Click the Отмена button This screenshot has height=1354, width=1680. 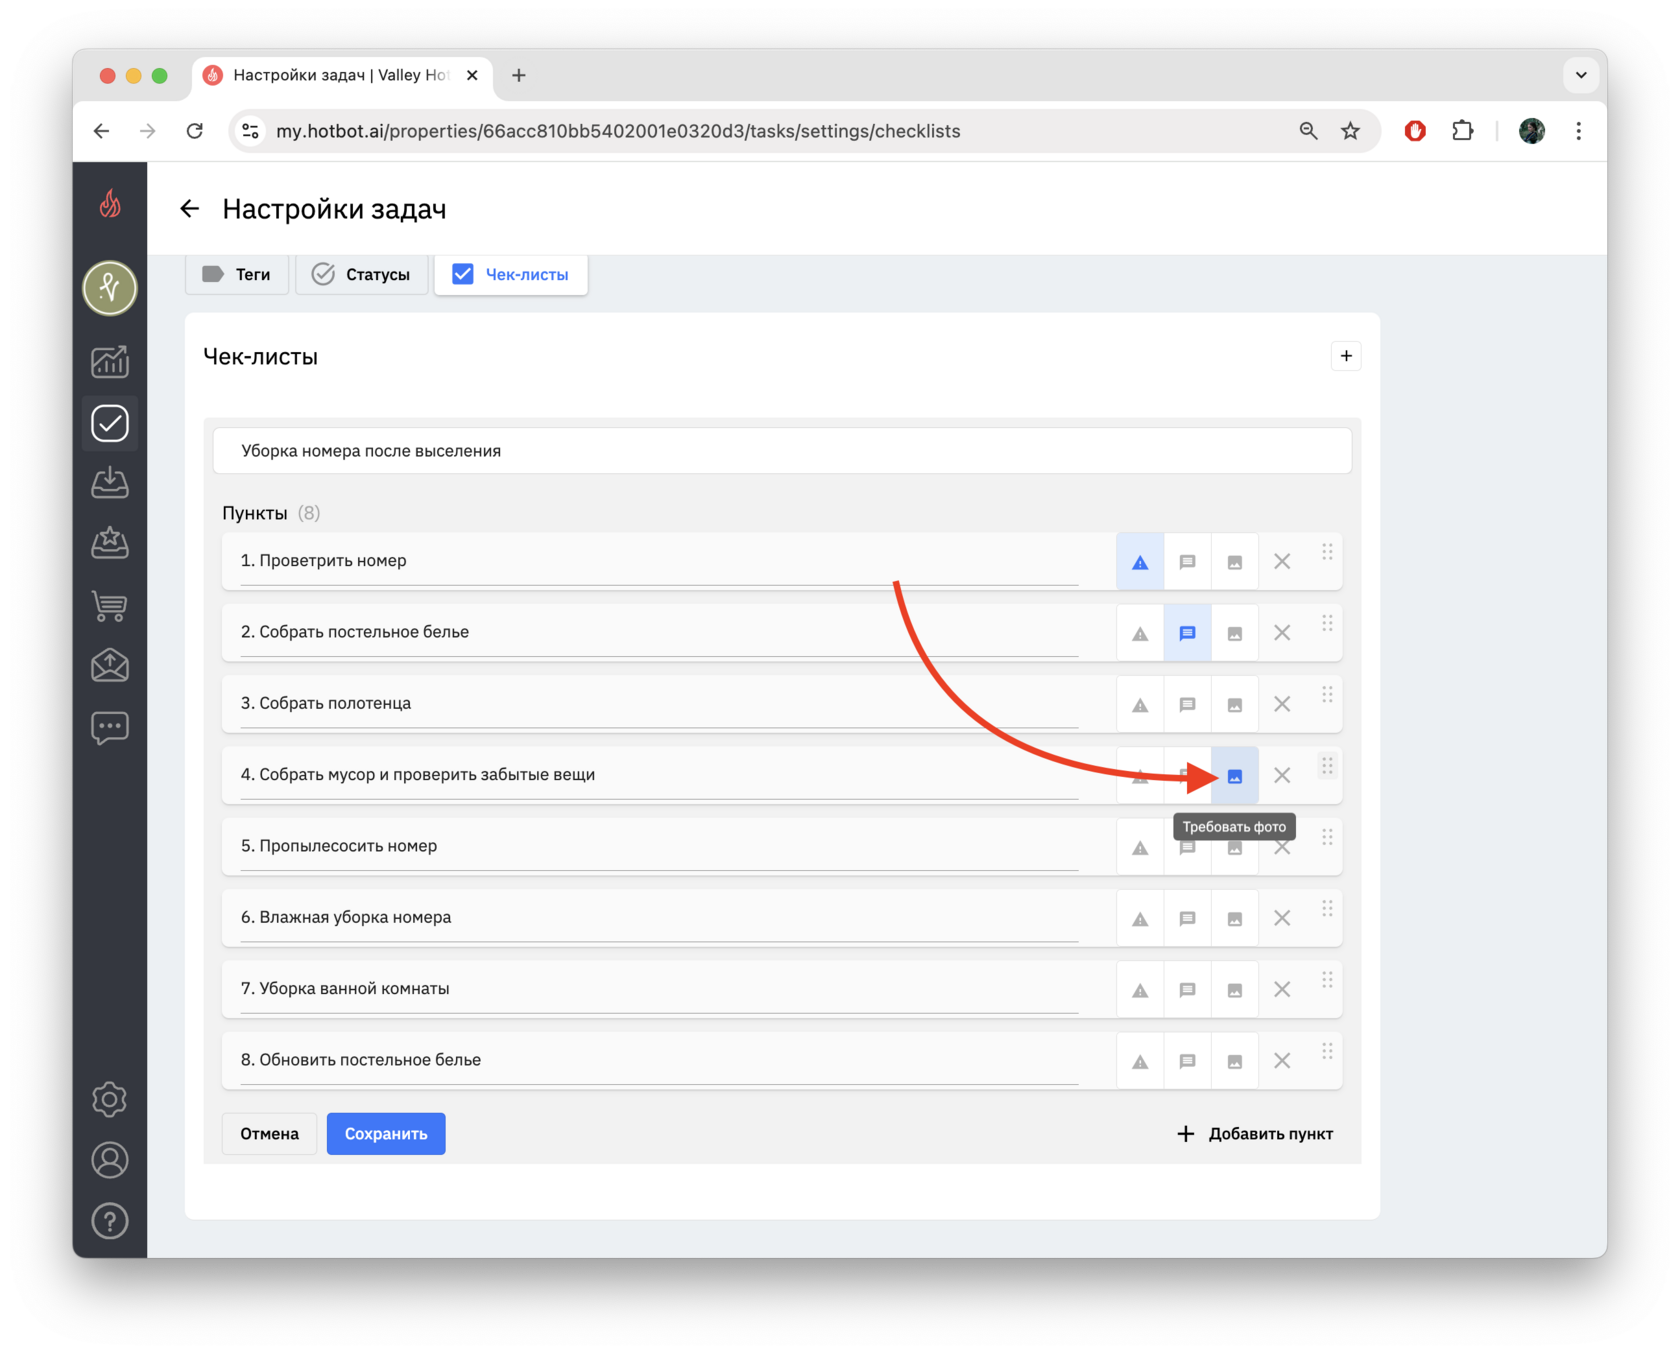tap(269, 1133)
